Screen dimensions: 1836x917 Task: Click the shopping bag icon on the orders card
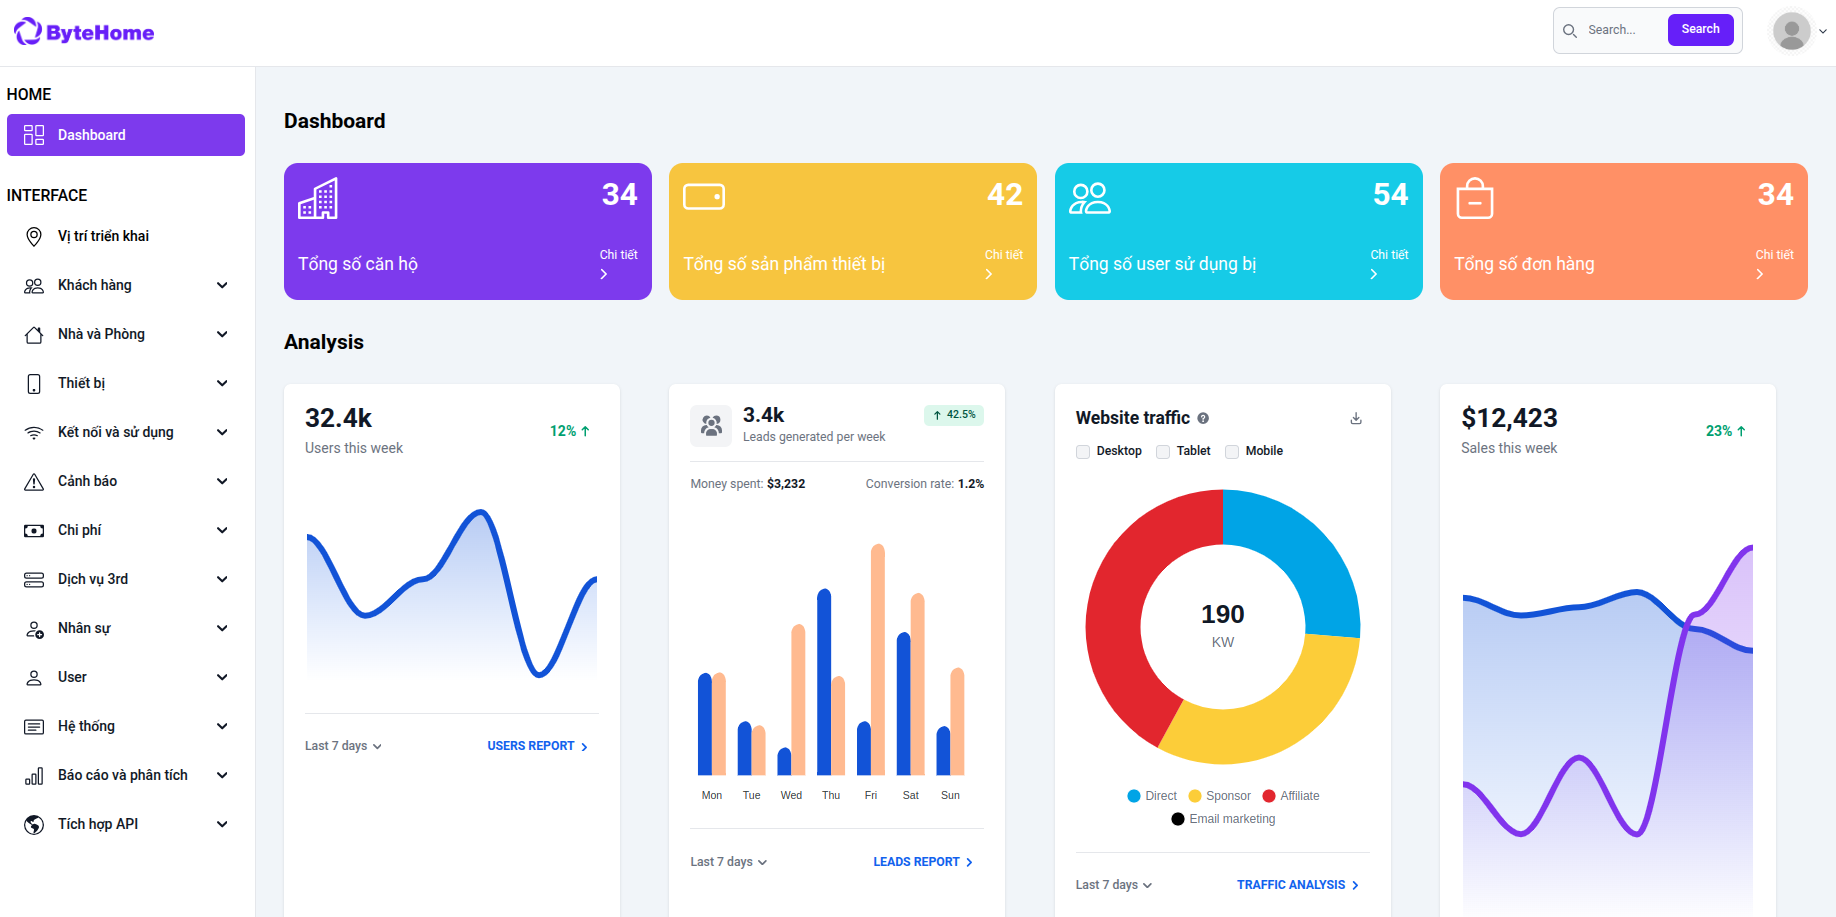[1474, 198]
